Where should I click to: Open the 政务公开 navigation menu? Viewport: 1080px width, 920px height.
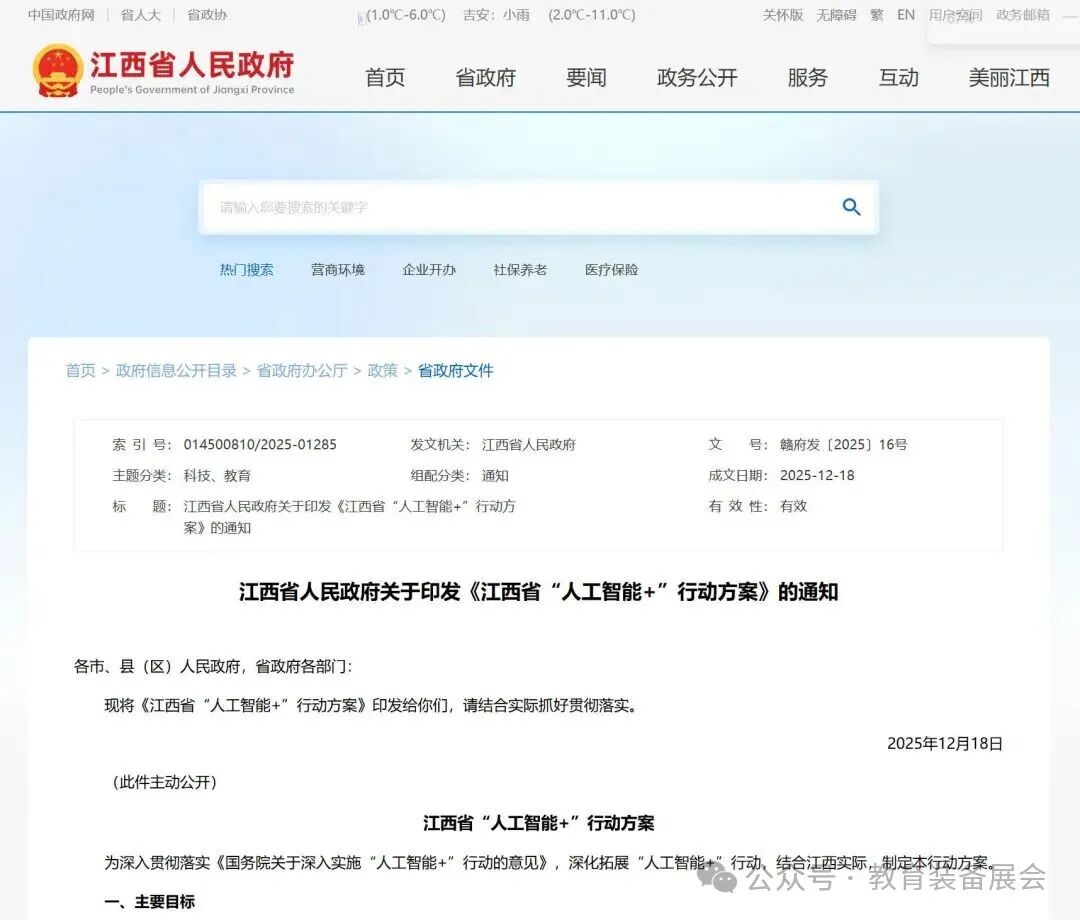(x=697, y=78)
